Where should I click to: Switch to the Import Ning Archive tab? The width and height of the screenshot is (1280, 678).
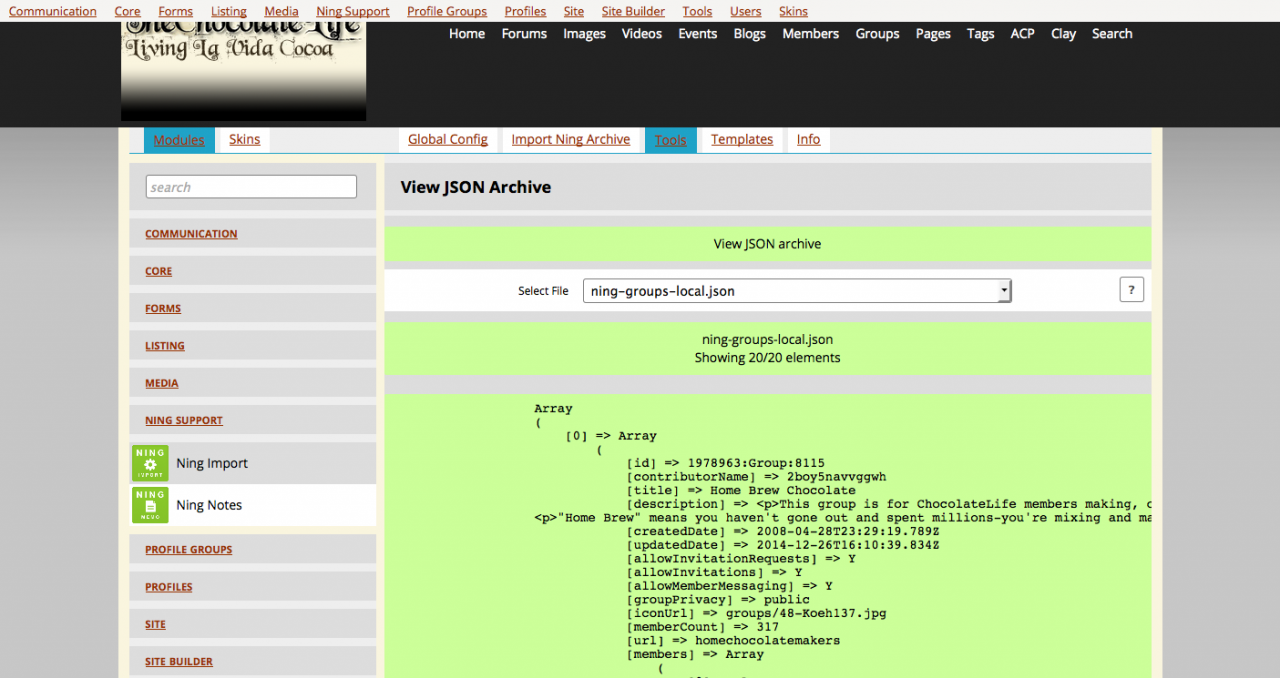point(570,140)
